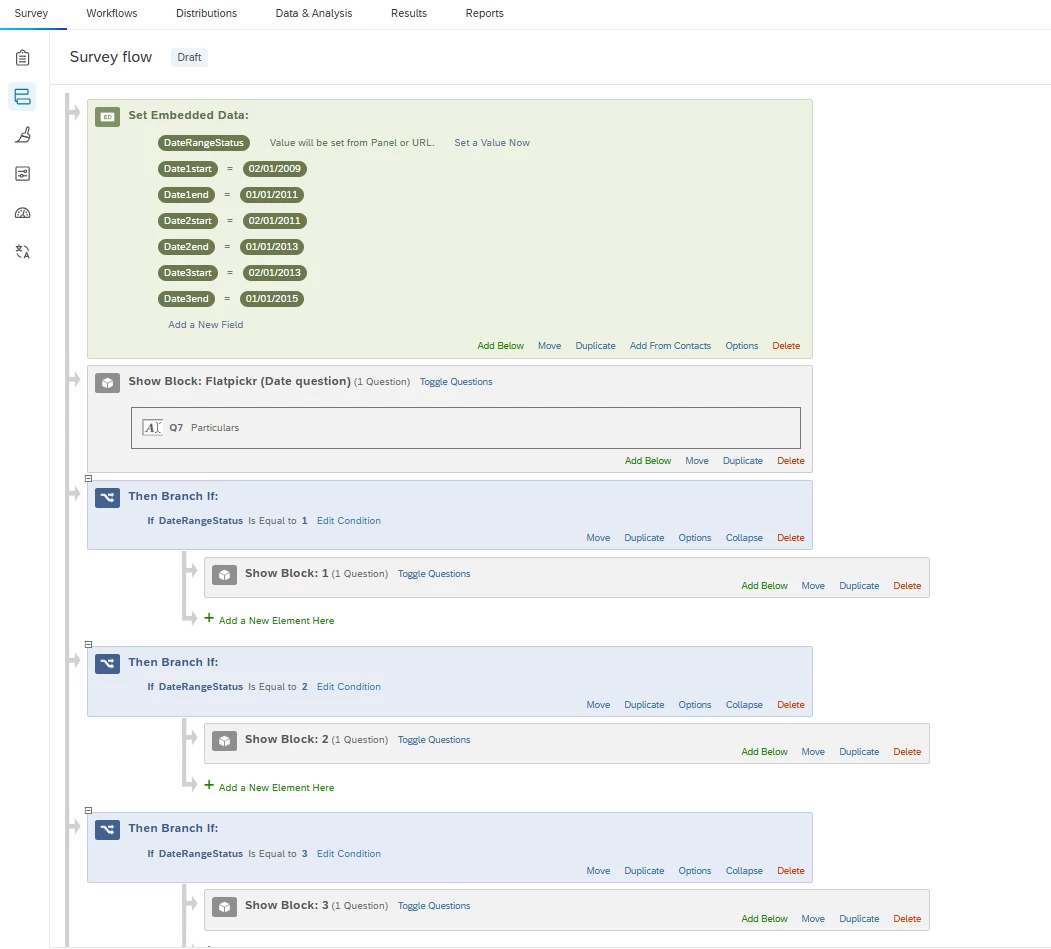Click Add a New Field link

tap(206, 325)
